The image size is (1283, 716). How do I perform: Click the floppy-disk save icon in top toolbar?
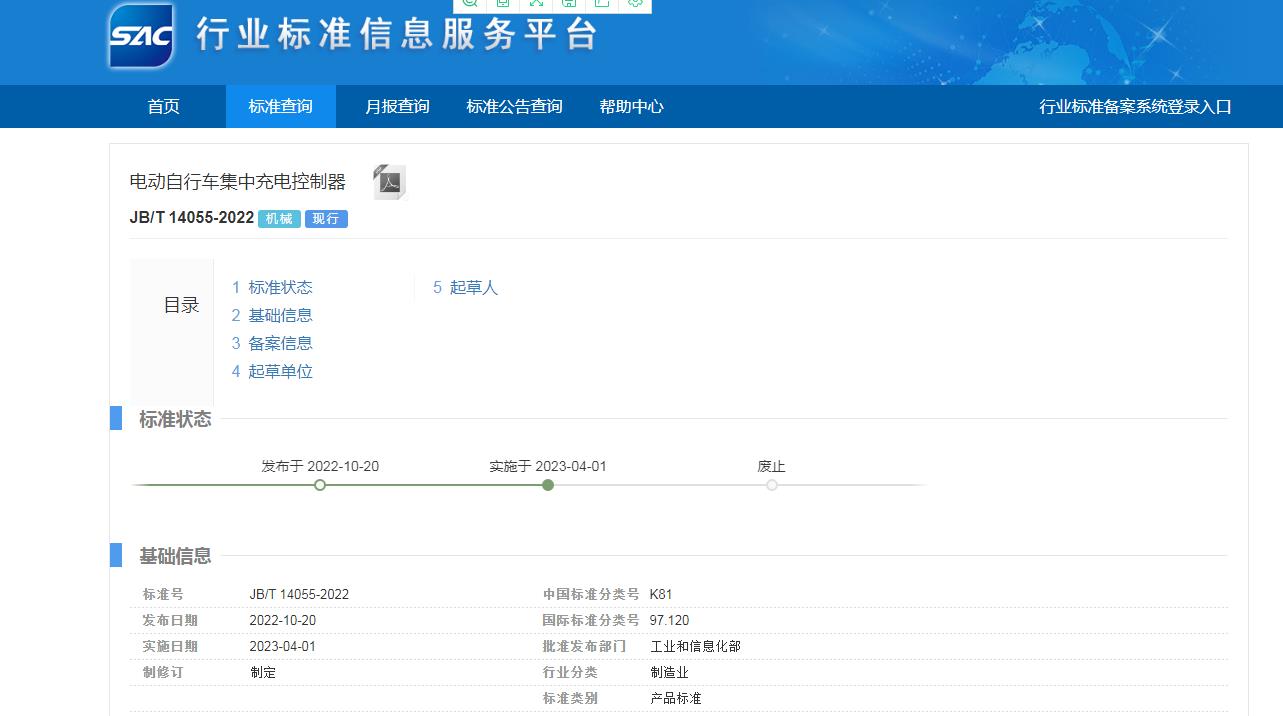pos(569,3)
